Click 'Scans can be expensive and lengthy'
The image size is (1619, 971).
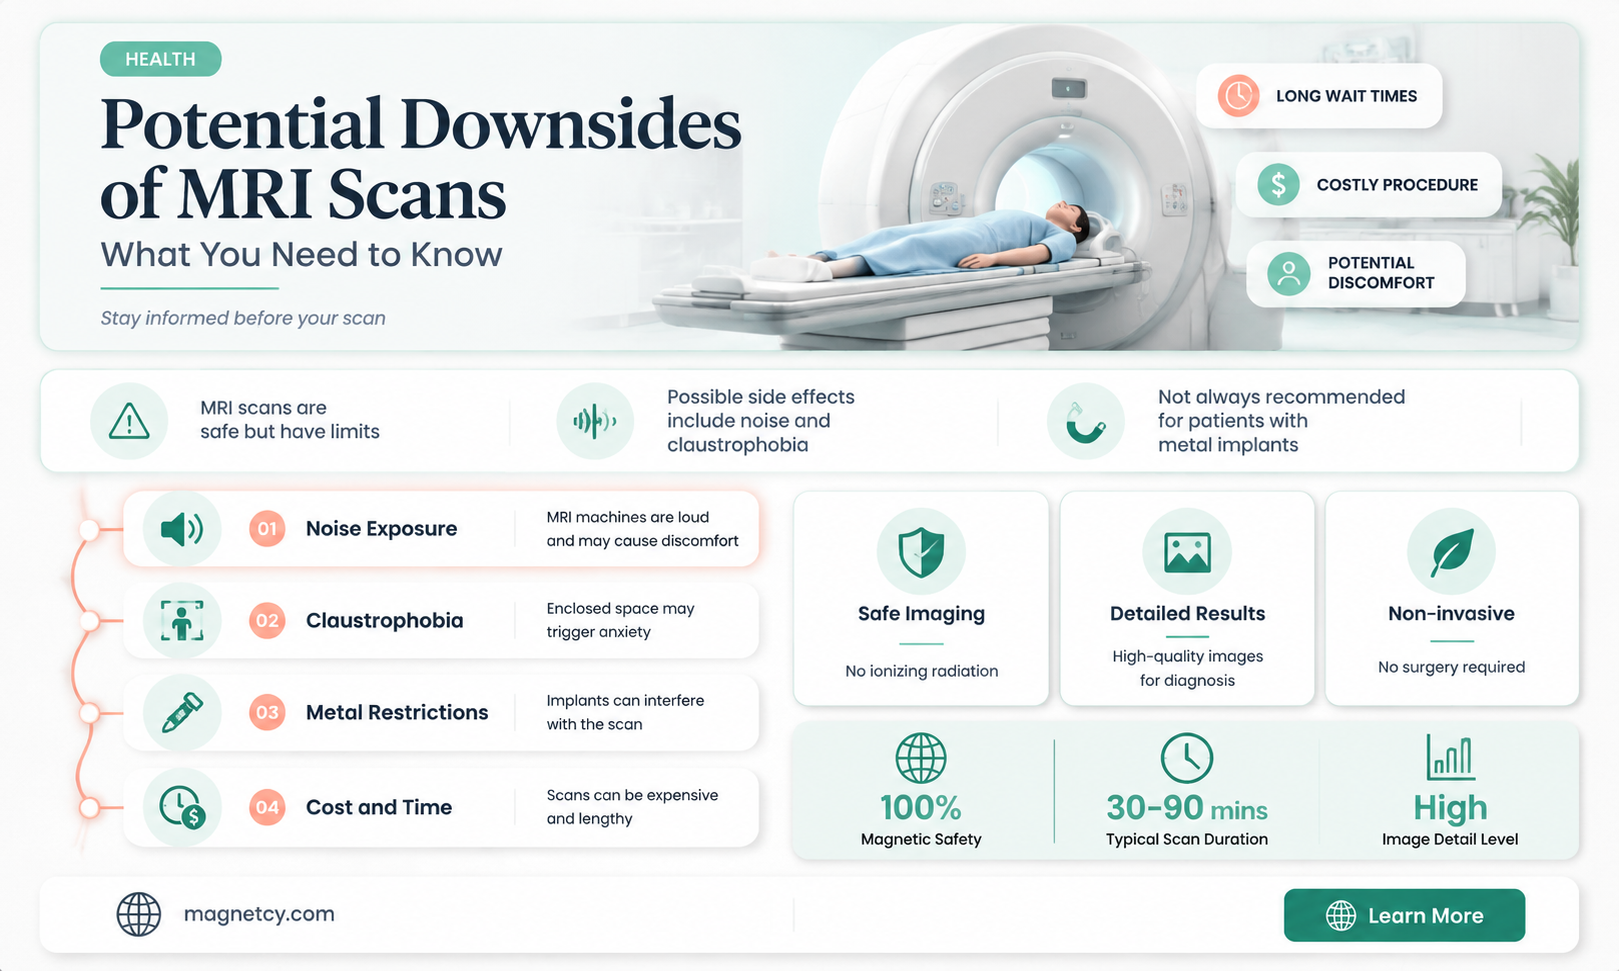point(632,807)
